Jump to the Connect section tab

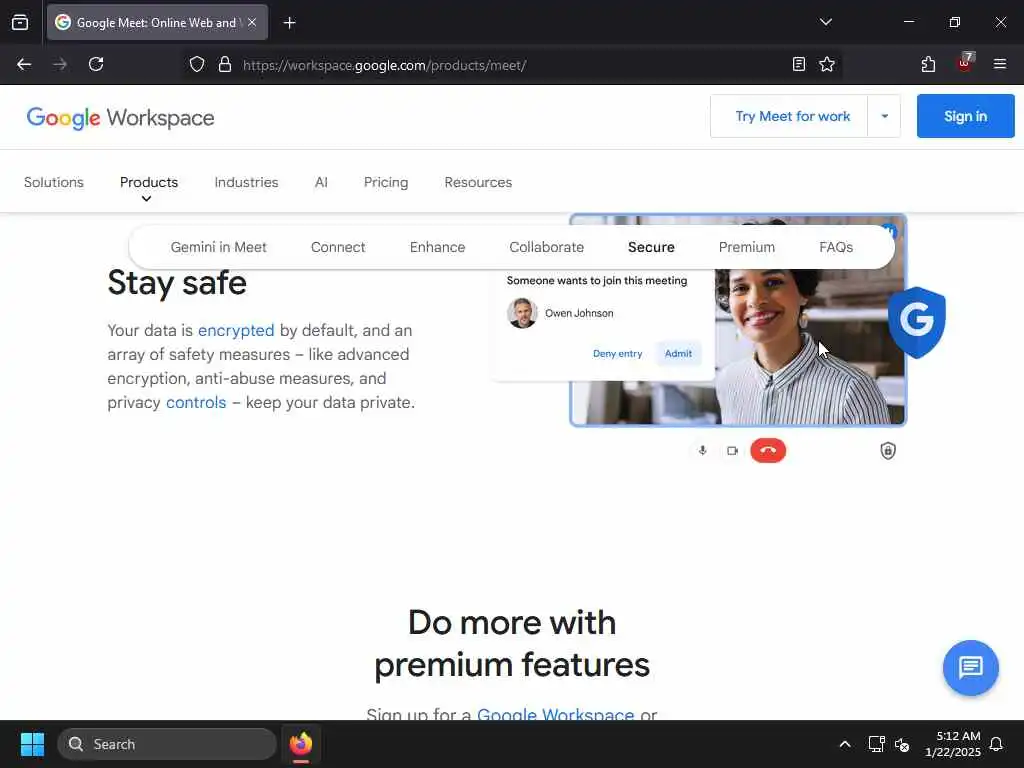(x=338, y=247)
